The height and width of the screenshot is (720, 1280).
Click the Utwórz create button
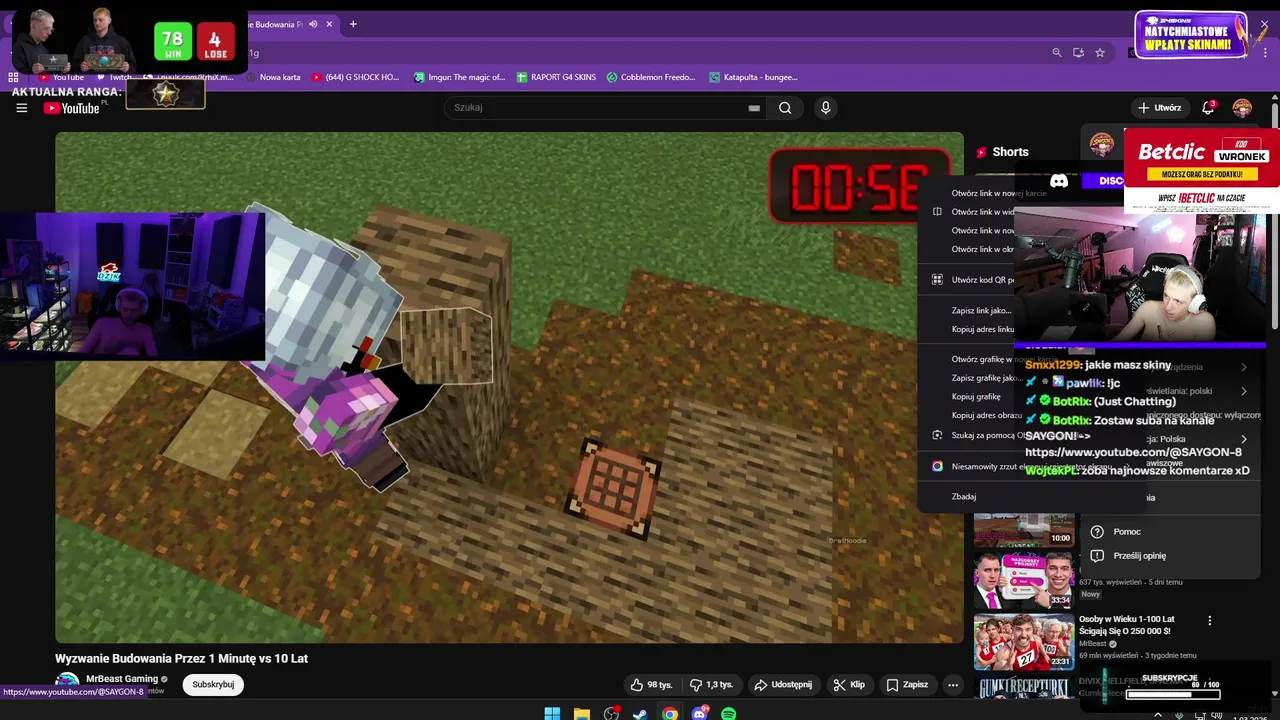(x=1160, y=108)
